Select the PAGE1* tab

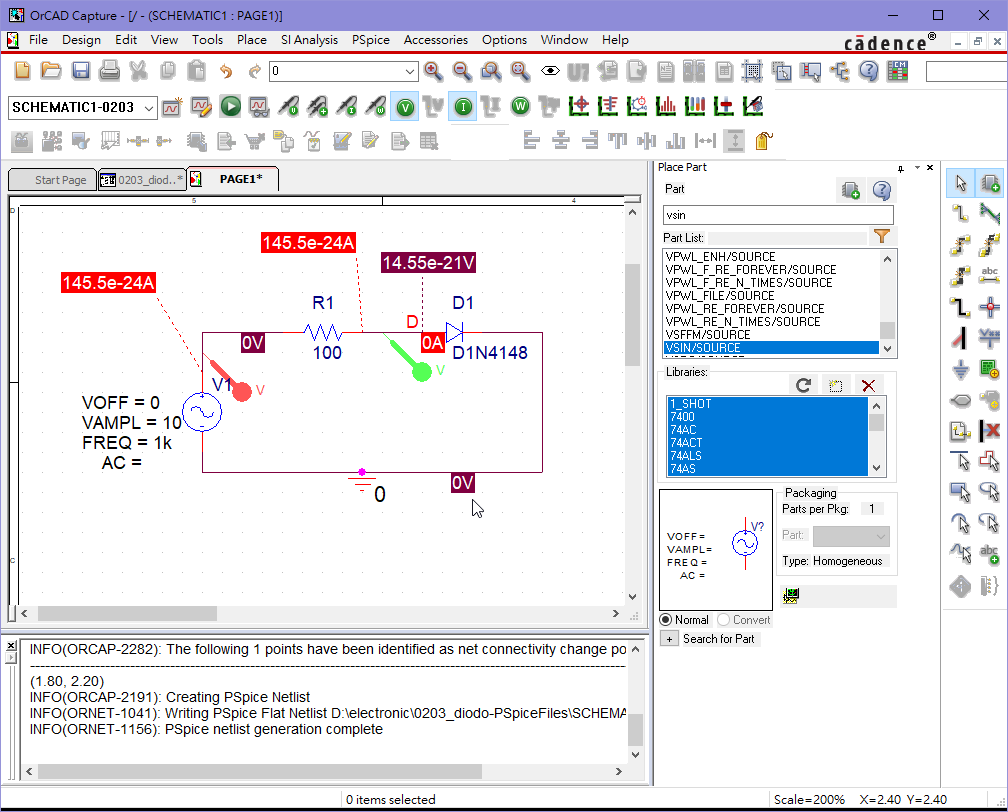click(233, 179)
